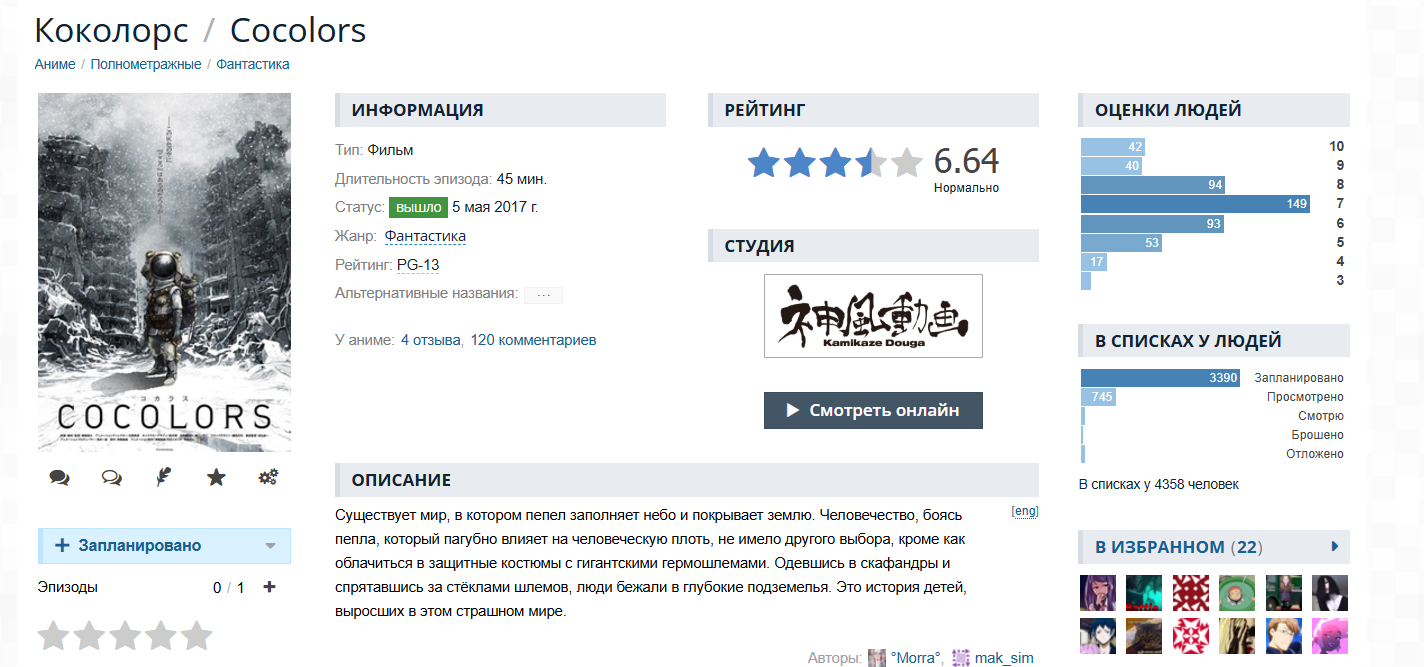
Task: Open the gears settings icon under poster
Action: tap(268, 478)
